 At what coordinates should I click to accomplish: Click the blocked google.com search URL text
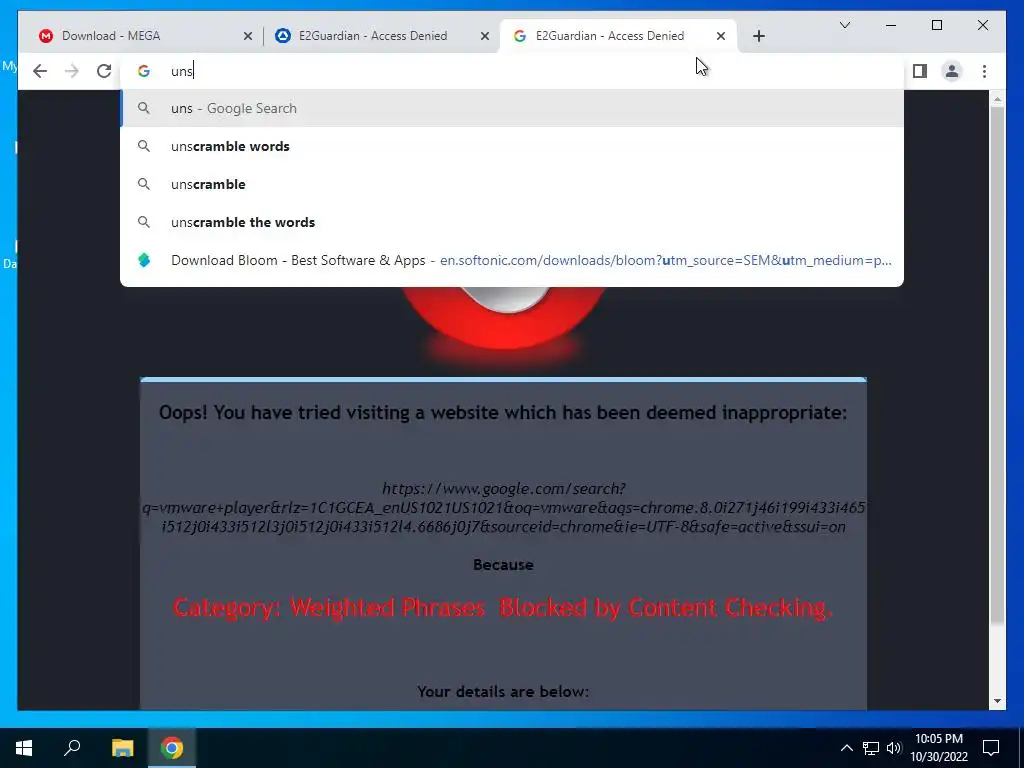504,507
